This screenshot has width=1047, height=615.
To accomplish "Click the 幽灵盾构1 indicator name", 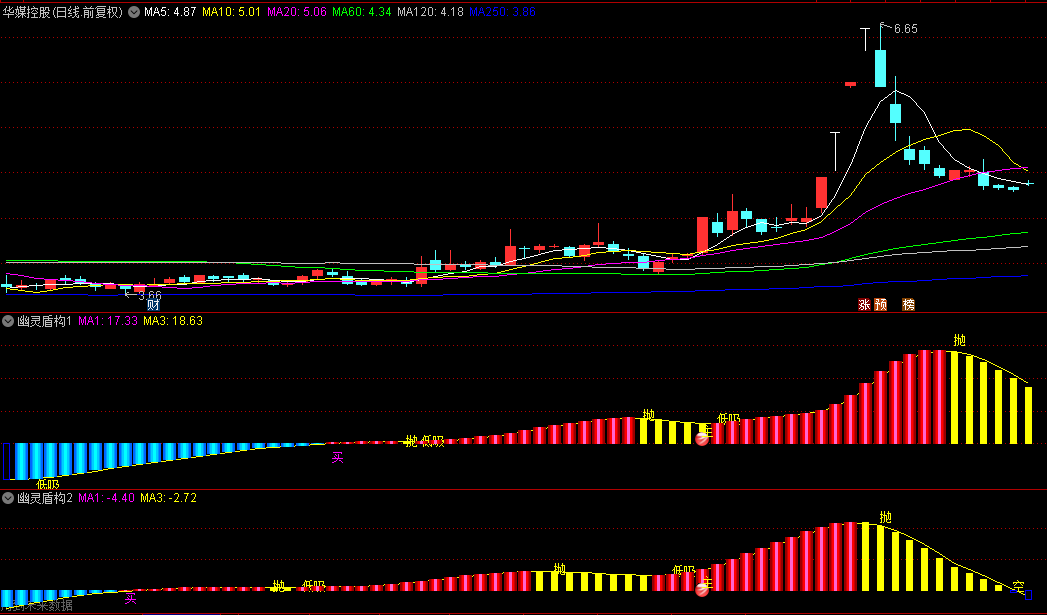I will point(44,321).
